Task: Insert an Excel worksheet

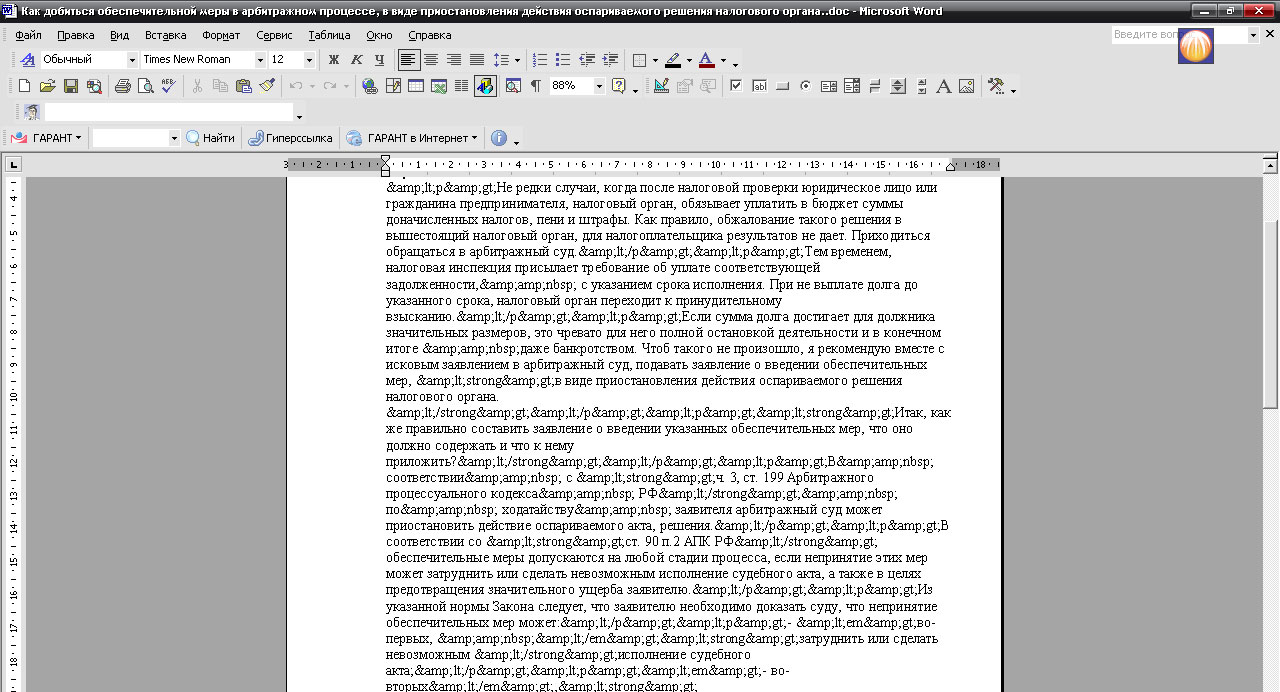Action: [438, 86]
